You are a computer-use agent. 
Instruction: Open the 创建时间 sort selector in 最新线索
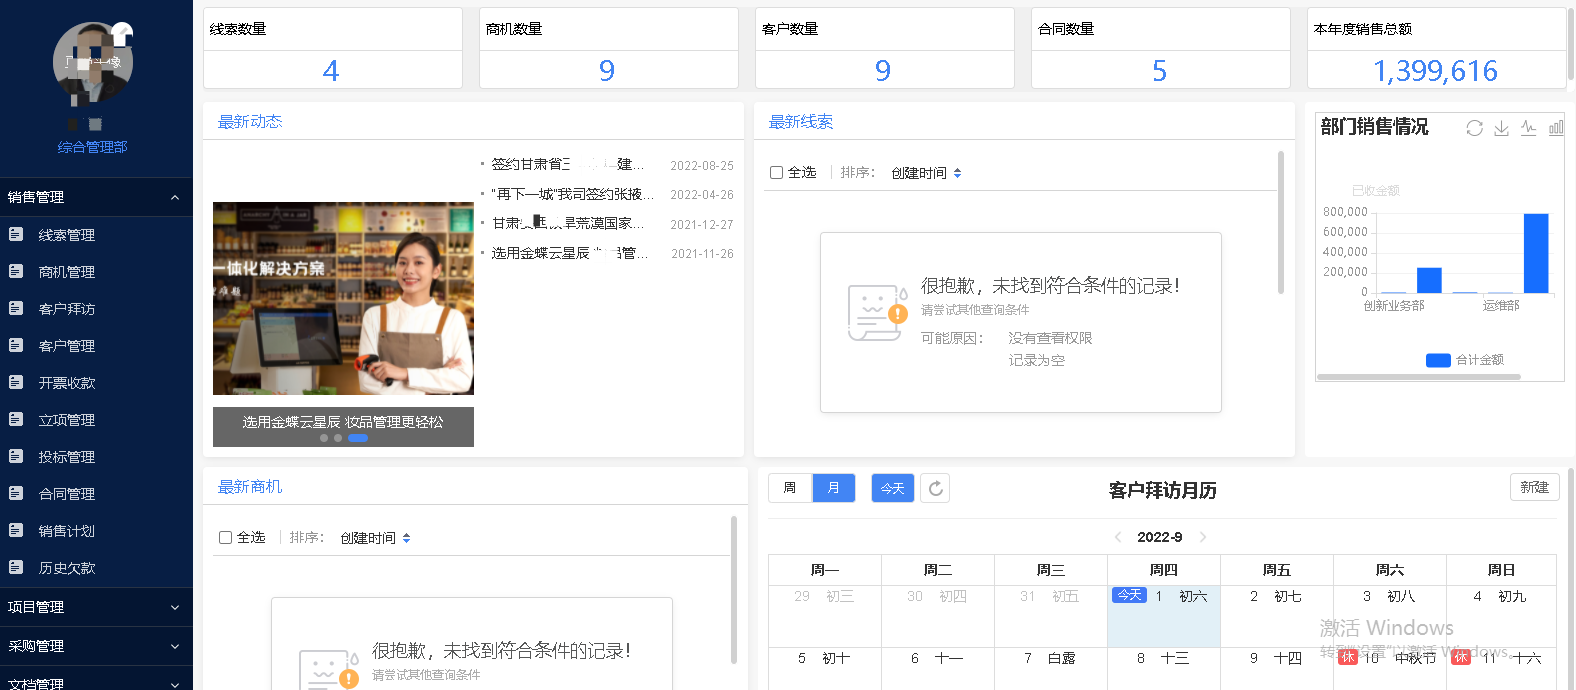(x=926, y=173)
